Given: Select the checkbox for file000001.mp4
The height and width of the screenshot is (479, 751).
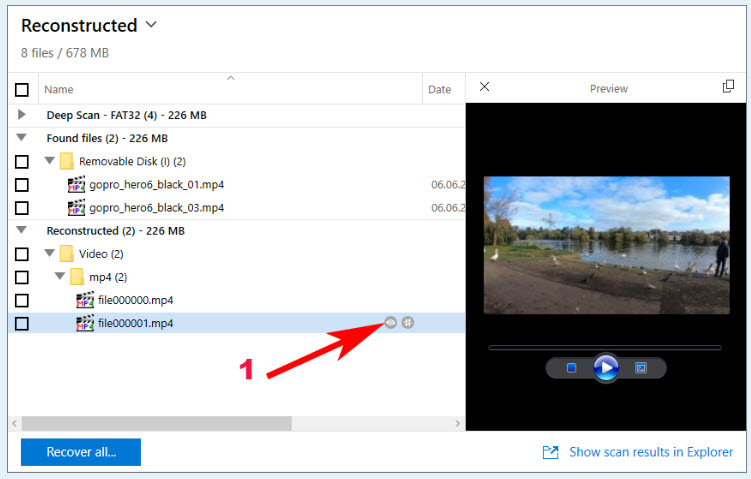Looking at the screenshot, I should point(22,323).
